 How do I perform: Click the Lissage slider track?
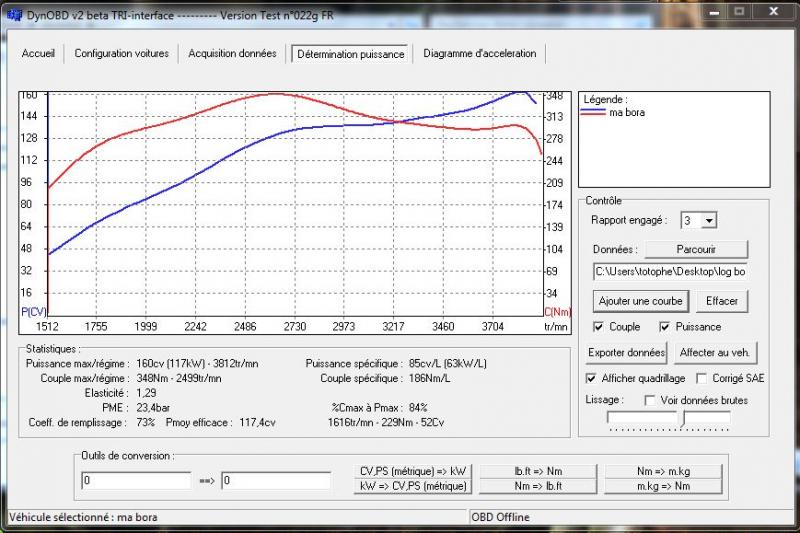pos(669,420)
